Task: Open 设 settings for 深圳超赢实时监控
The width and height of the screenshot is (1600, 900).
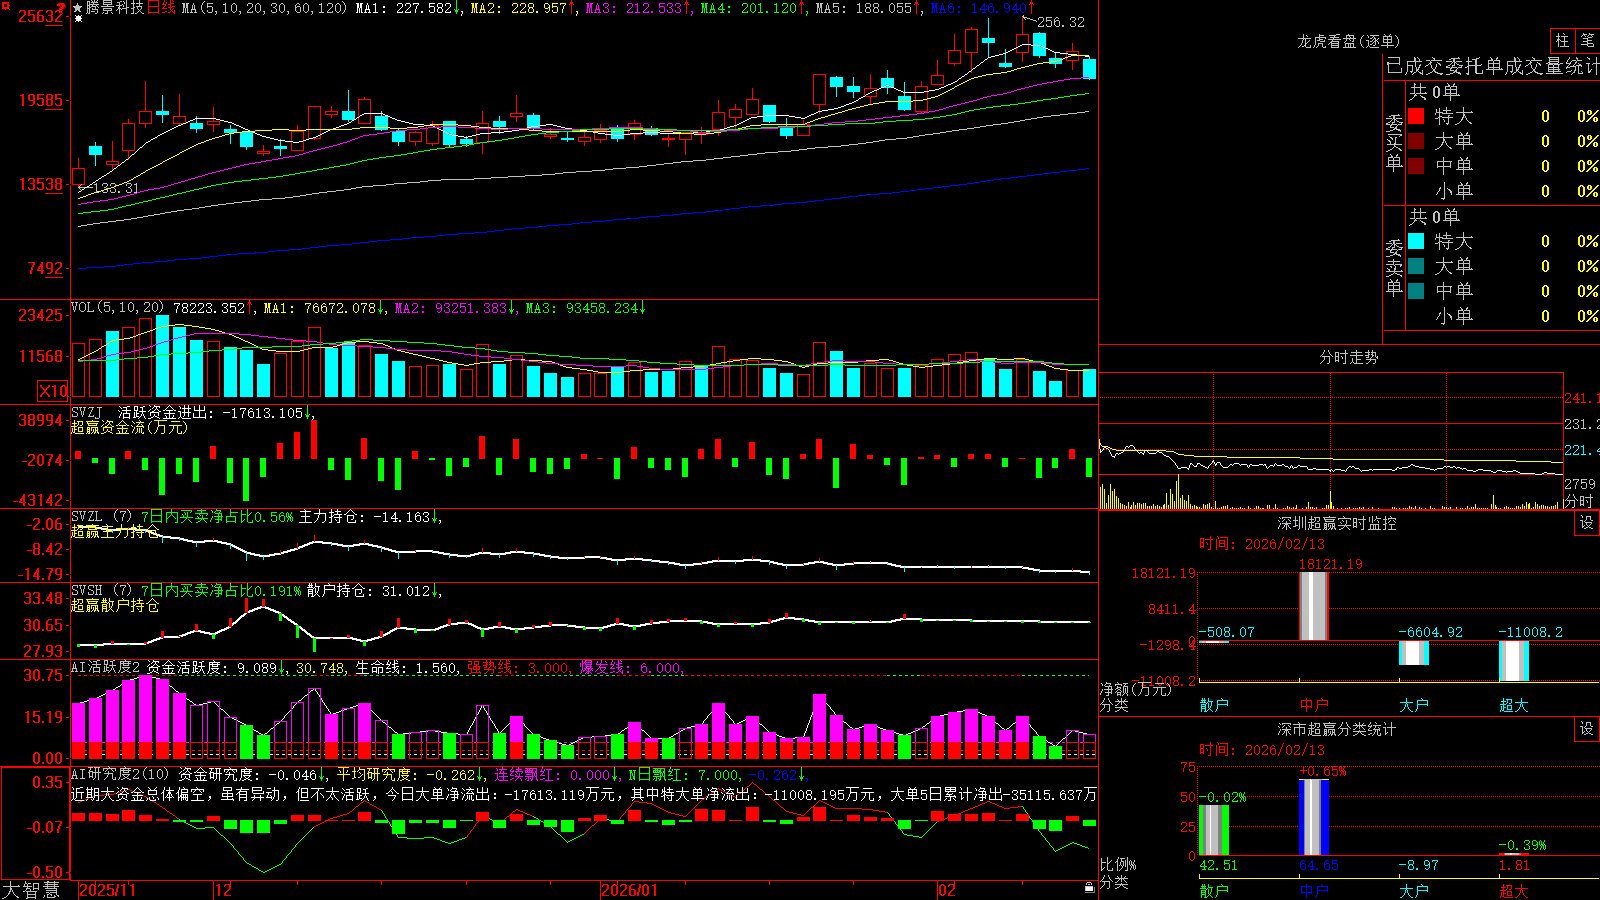Action: [1587, 523]
